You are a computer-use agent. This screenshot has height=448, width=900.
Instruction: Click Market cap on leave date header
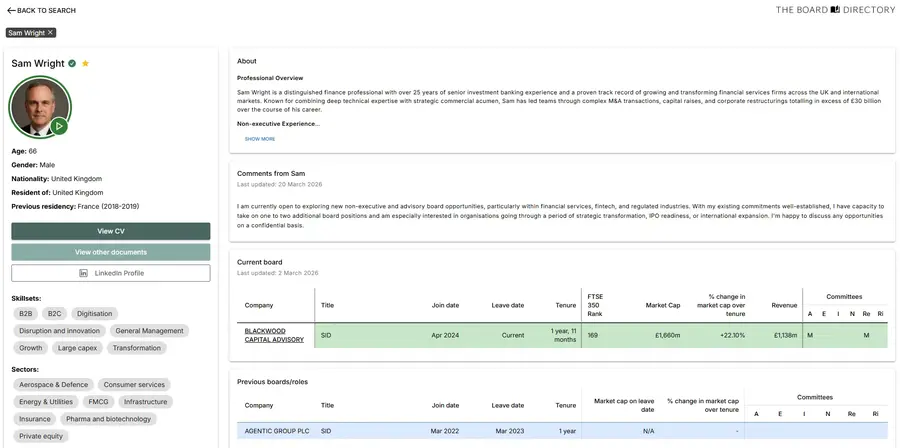point(624,405)
